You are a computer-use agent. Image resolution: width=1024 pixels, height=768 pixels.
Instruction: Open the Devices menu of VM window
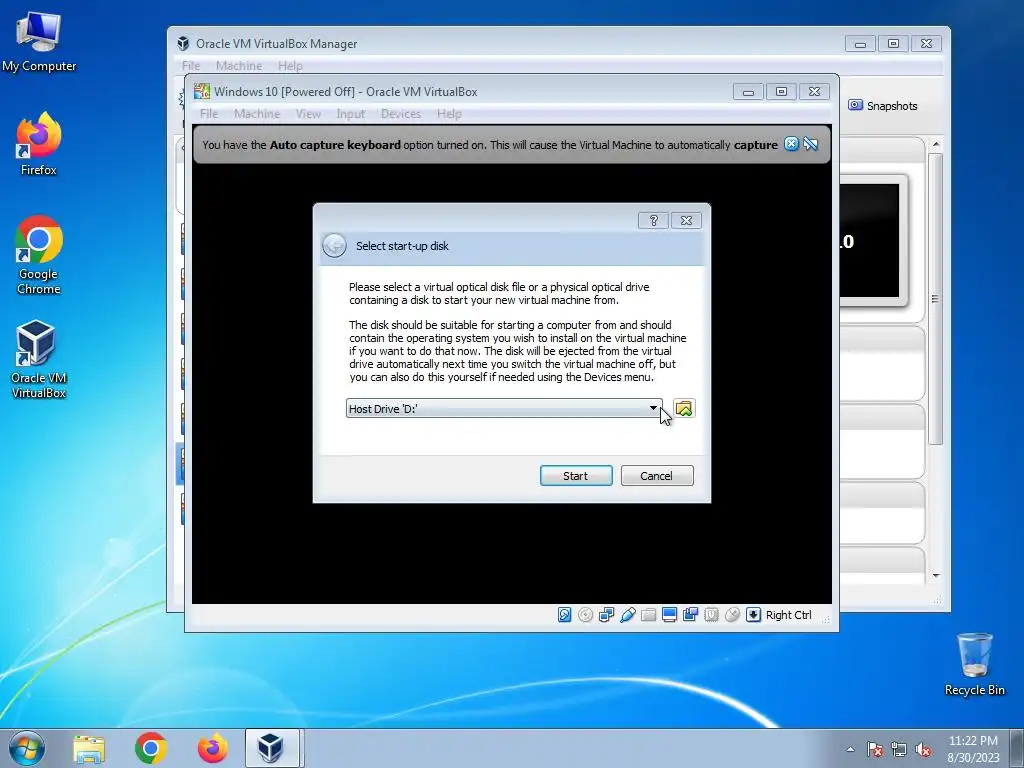pyautogui.click(x=401, y=114)
